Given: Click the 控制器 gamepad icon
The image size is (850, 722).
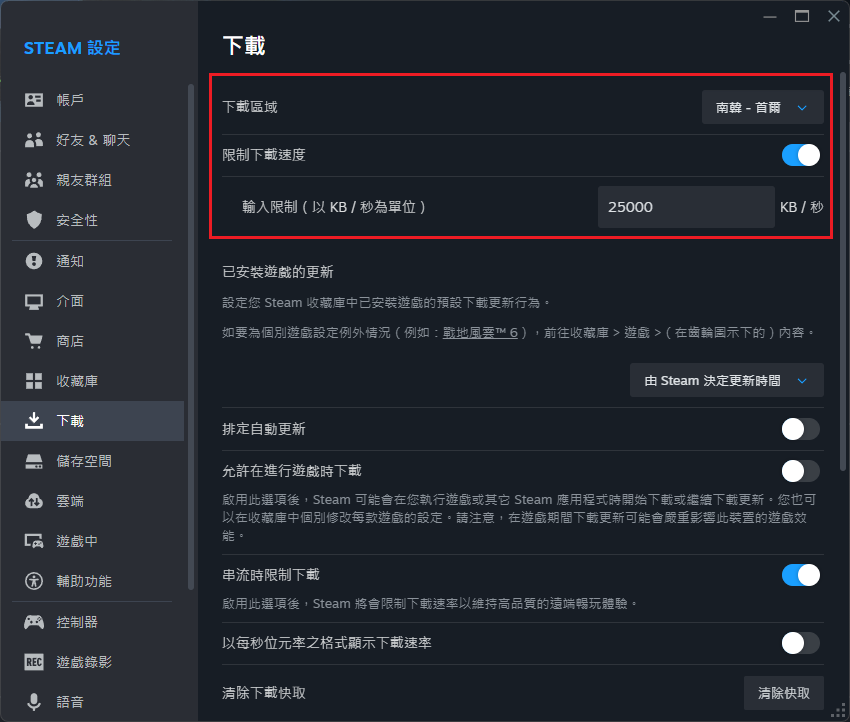Looking at the screenshot, I should pyautogui.click(x=34, y=622).
